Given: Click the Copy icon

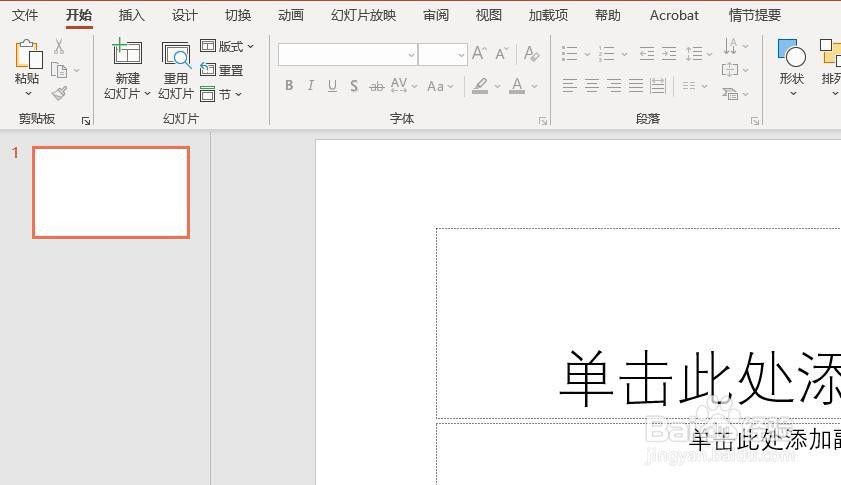Looking at the screenshot, I should pos(58,70).
